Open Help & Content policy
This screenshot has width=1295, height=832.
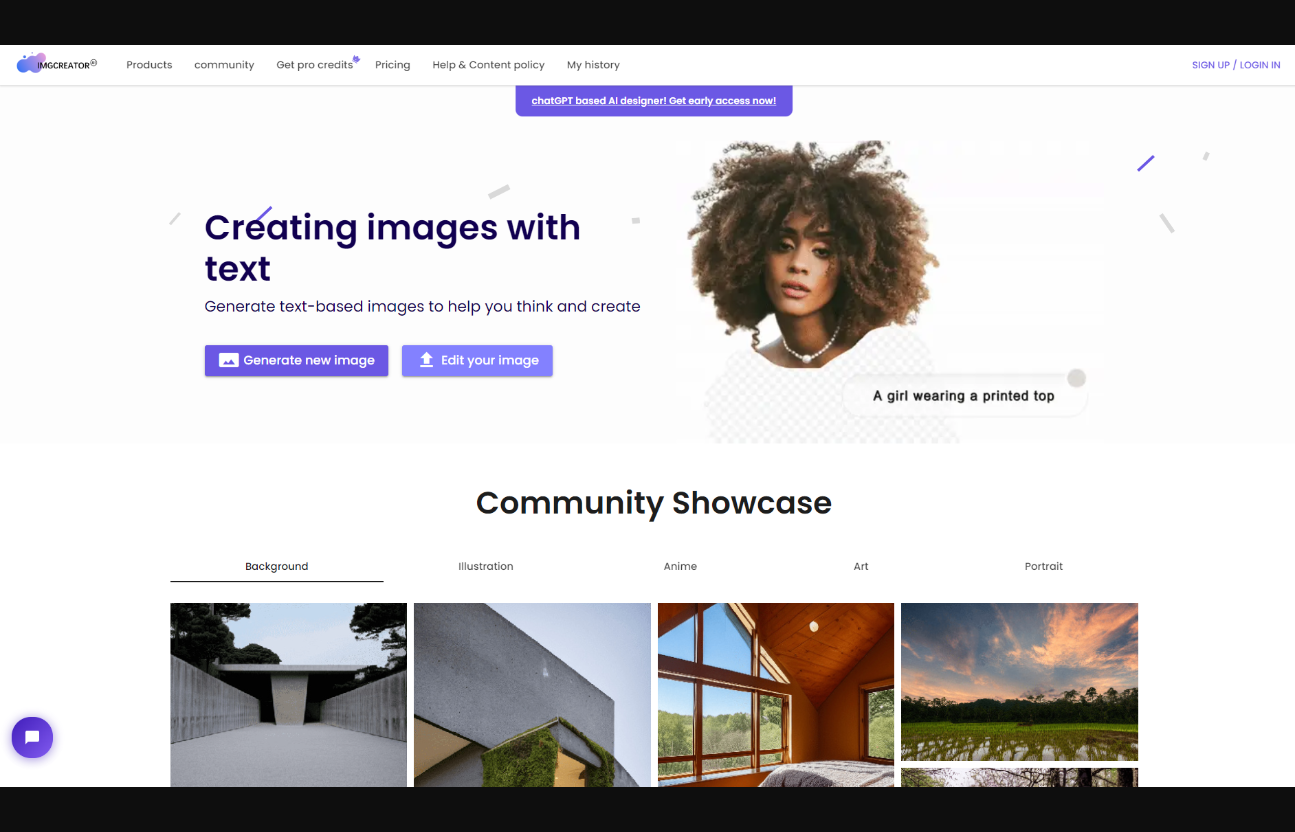tap(488, 65)
